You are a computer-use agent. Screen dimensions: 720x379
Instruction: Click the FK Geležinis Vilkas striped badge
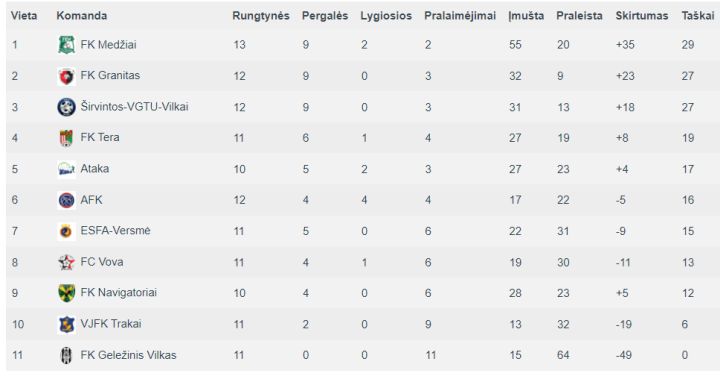[66, 355]
